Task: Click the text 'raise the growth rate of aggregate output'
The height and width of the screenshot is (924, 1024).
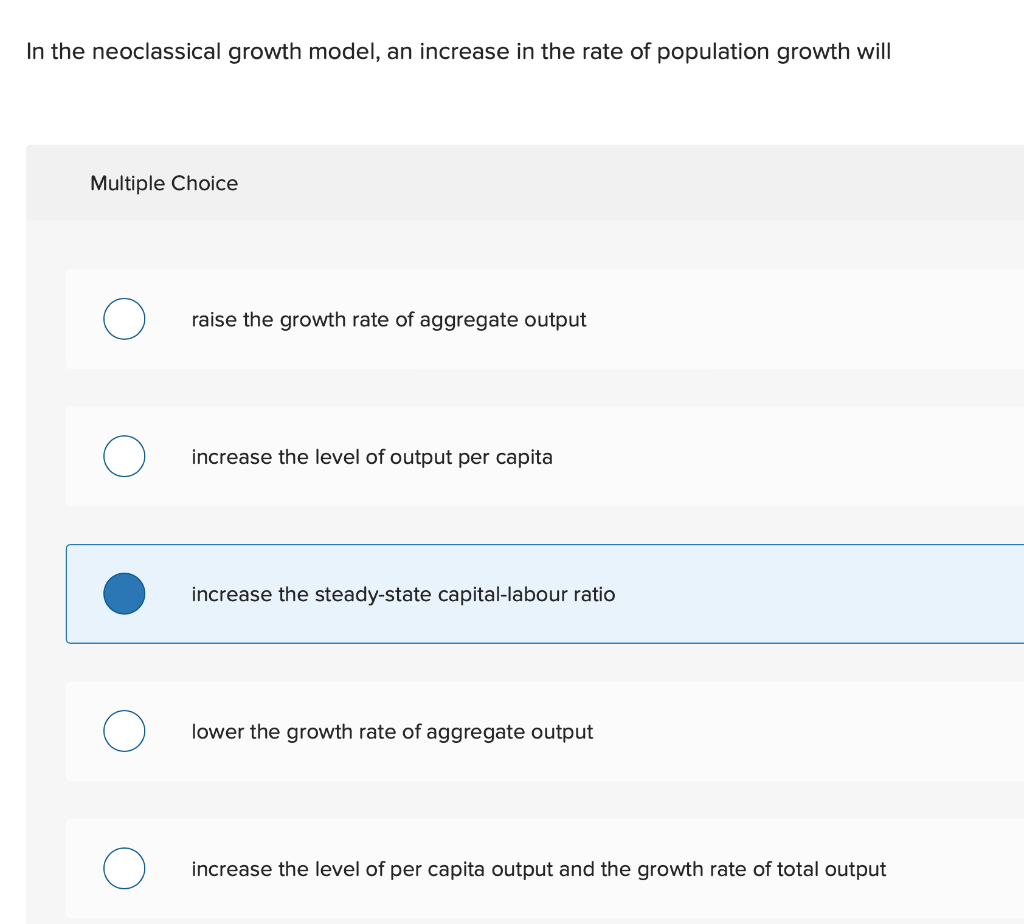Action: point(389,319)
